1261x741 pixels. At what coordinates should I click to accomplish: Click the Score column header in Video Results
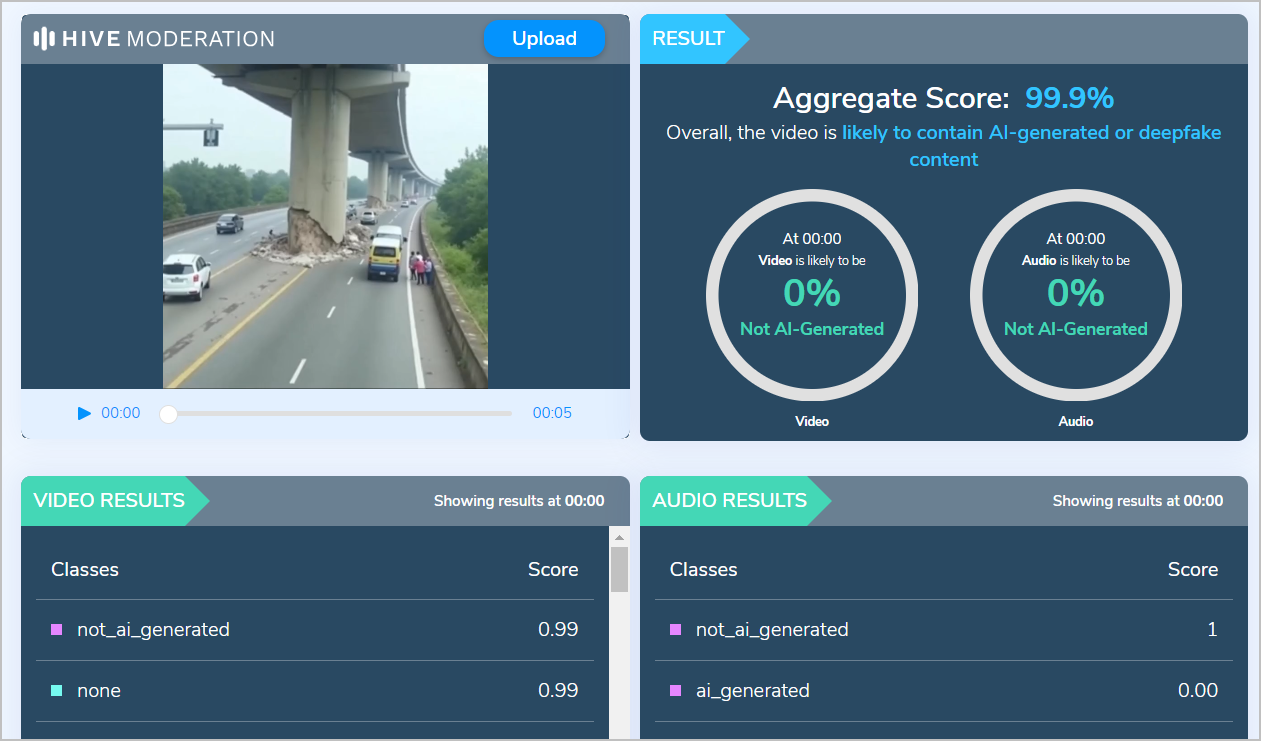553,570
